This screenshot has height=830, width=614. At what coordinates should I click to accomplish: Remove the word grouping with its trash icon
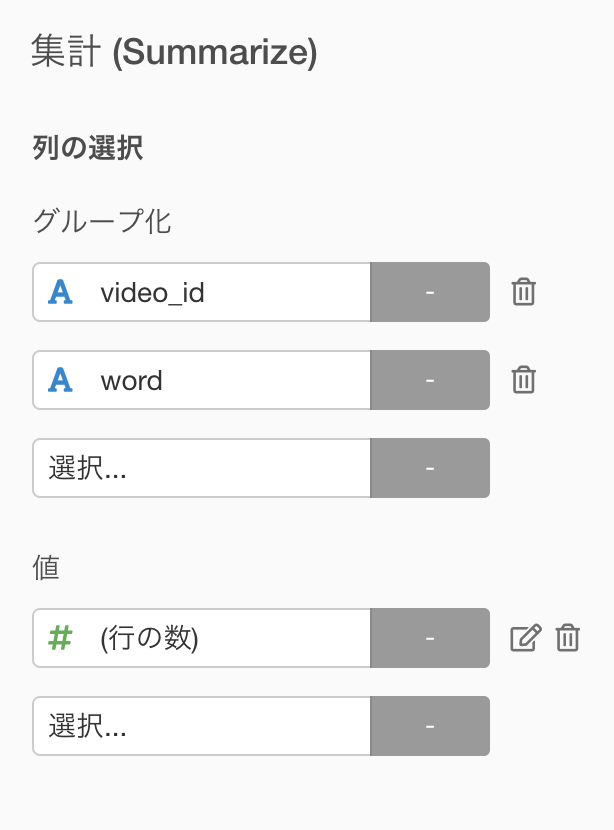(x=523, y=380)
